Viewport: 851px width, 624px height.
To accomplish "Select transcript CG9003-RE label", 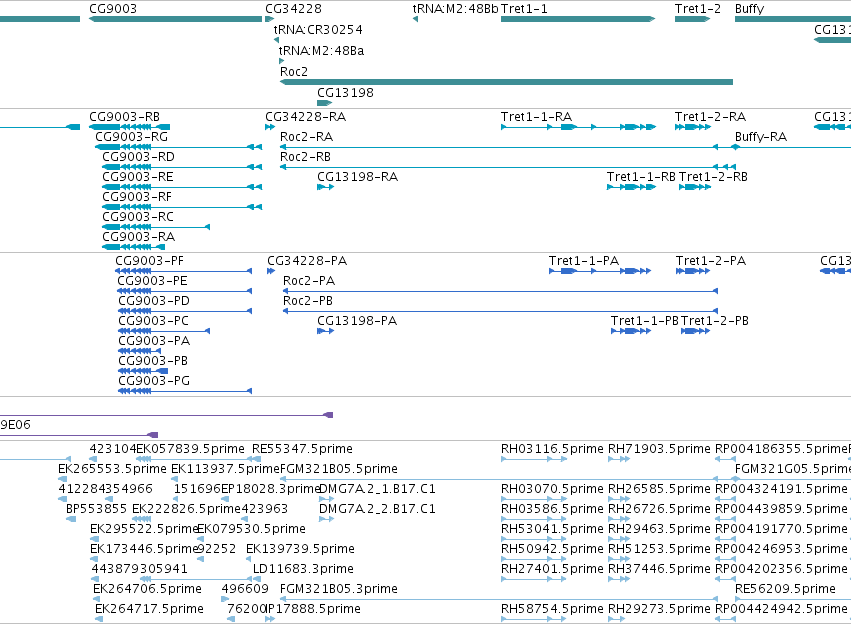I will point(138,177).
